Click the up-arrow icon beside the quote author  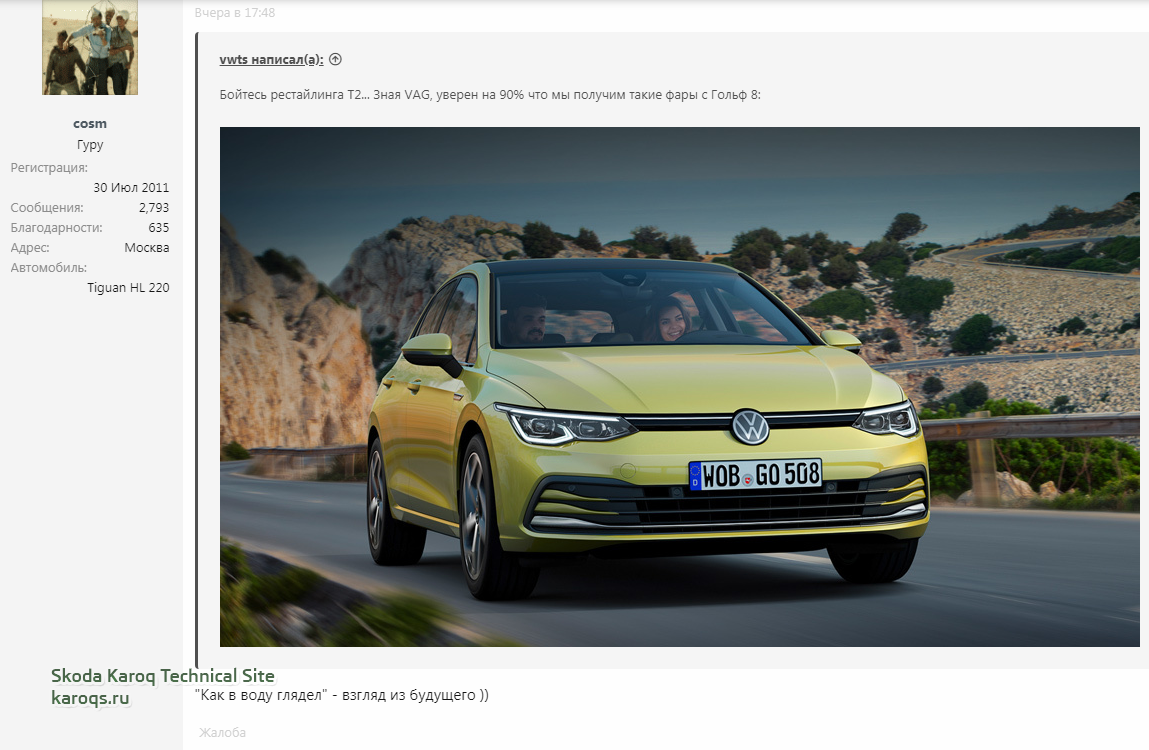click(x=335, y=59)
